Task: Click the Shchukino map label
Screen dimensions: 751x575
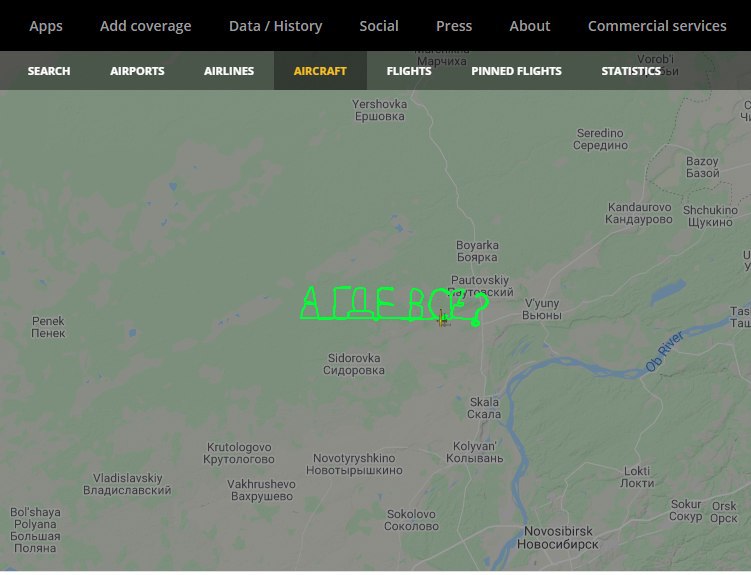Action: pos(710,216)
